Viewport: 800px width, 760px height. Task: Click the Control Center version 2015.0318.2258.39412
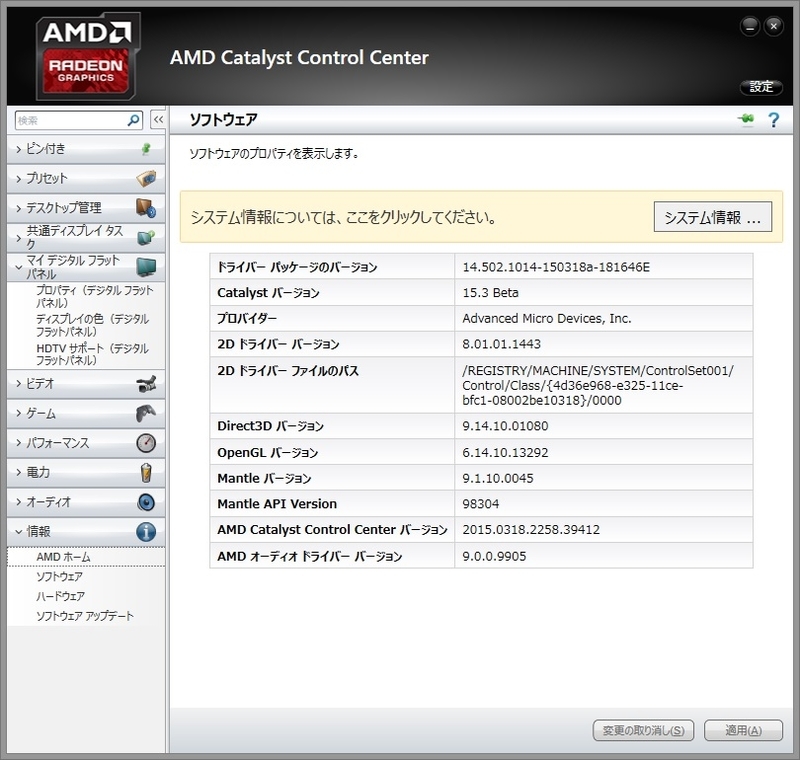pos(531,529)
